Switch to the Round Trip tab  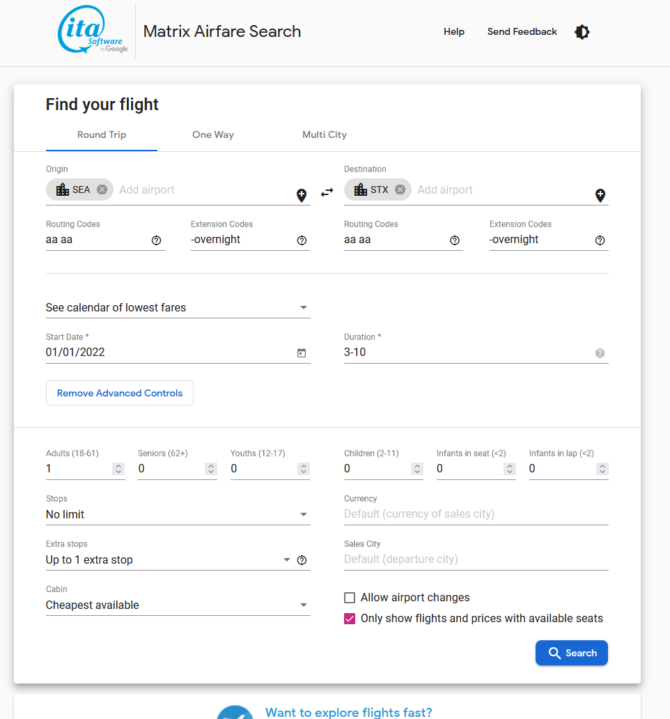101,135
